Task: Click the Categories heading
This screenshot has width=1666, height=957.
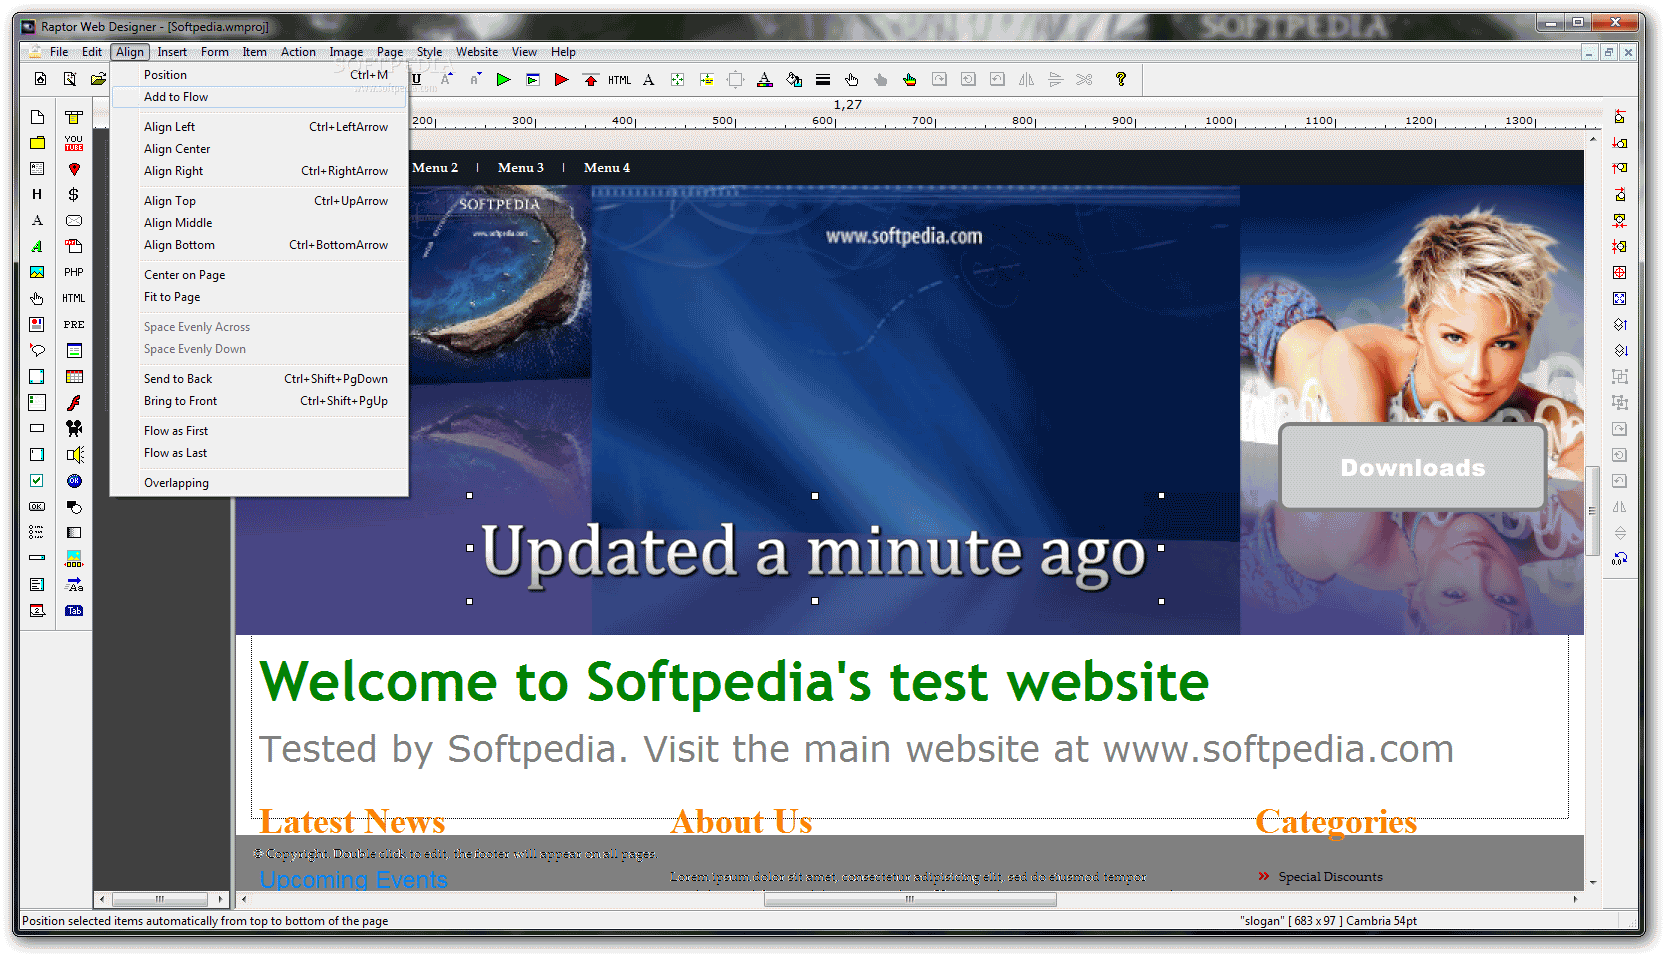Action: coord(1336,821)
